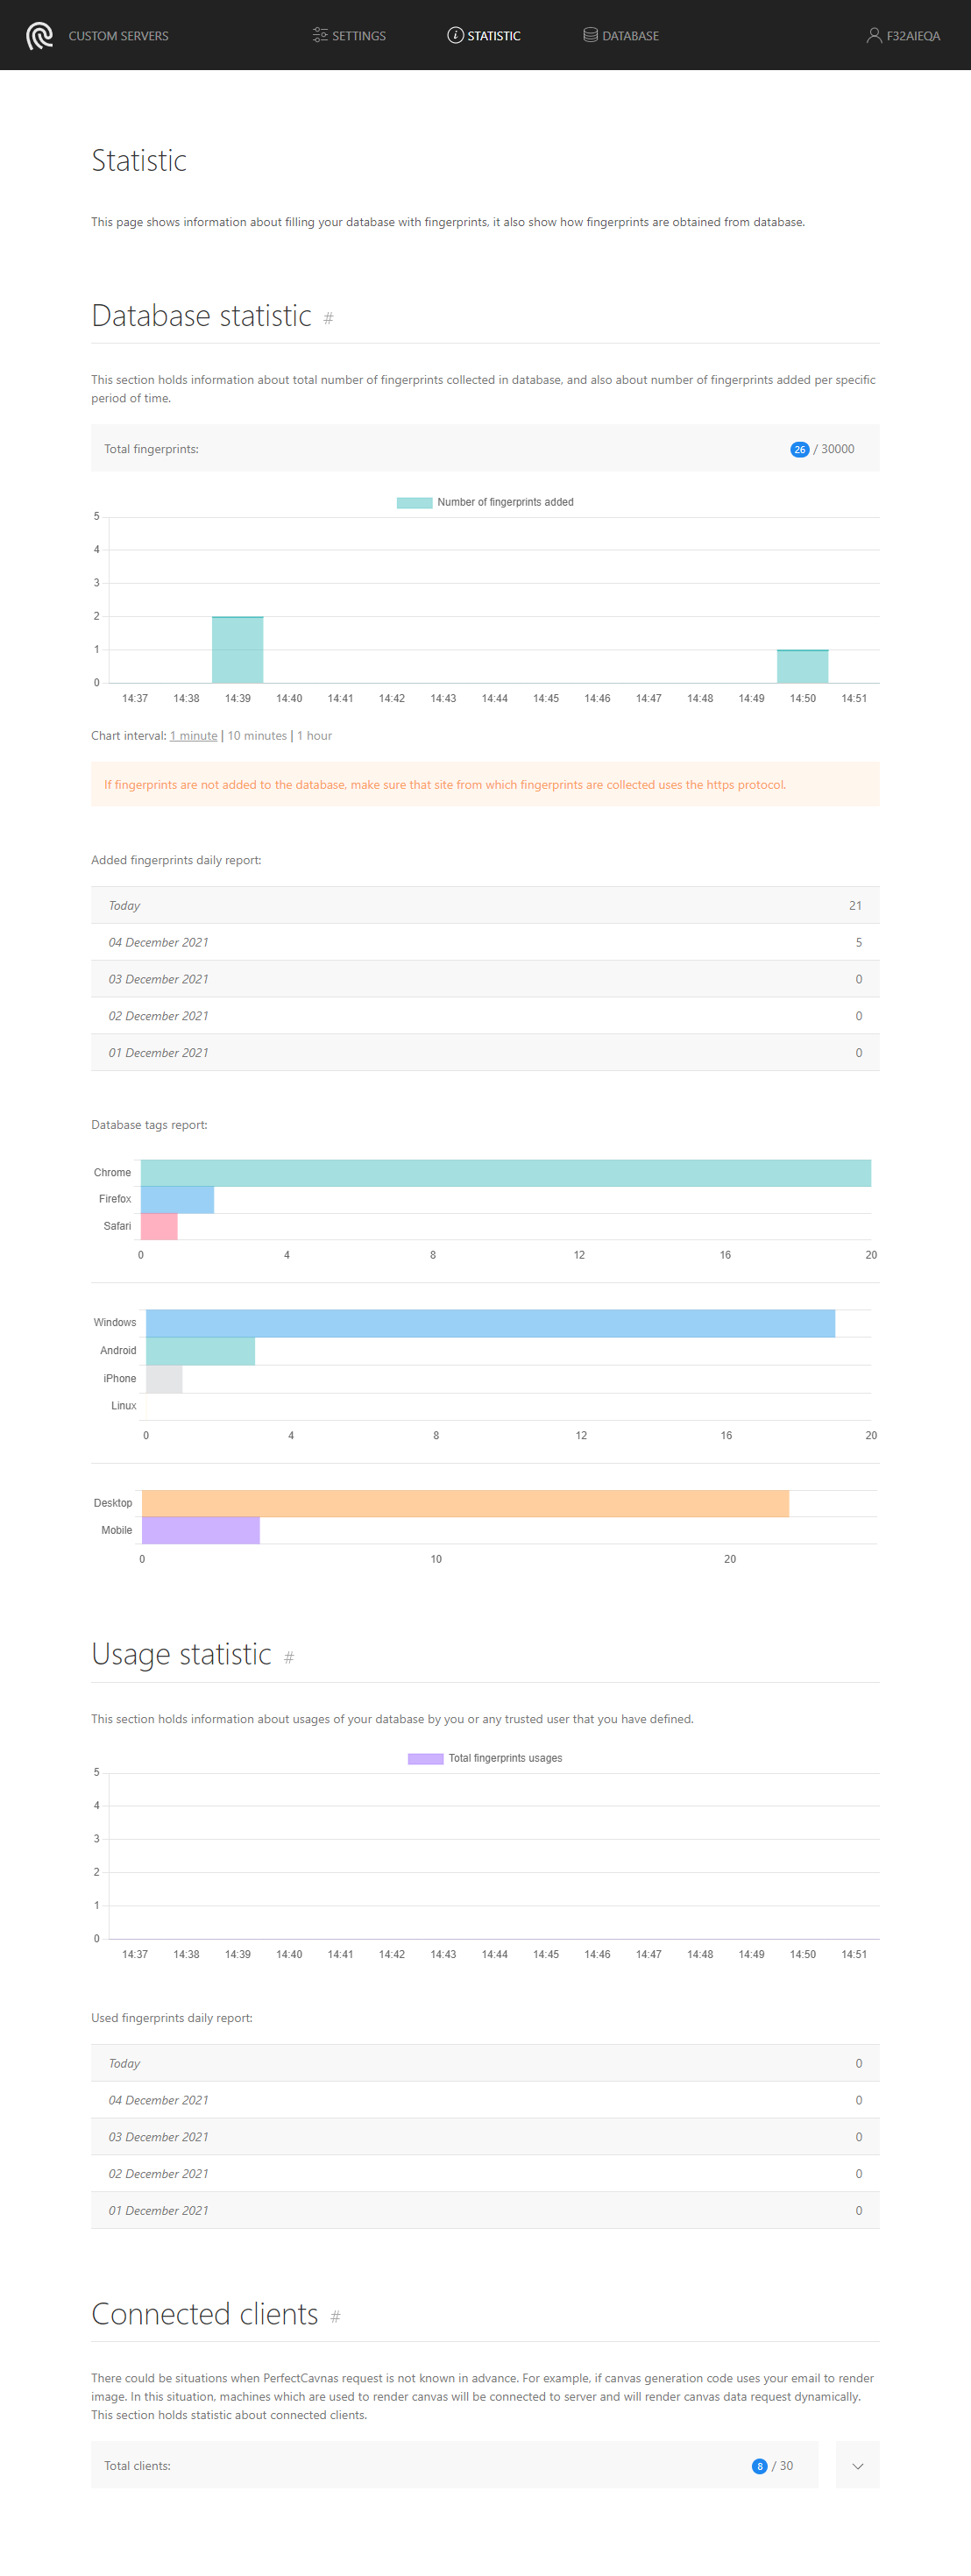Click the Database statistic anchor hash

(x=328, y=319)
